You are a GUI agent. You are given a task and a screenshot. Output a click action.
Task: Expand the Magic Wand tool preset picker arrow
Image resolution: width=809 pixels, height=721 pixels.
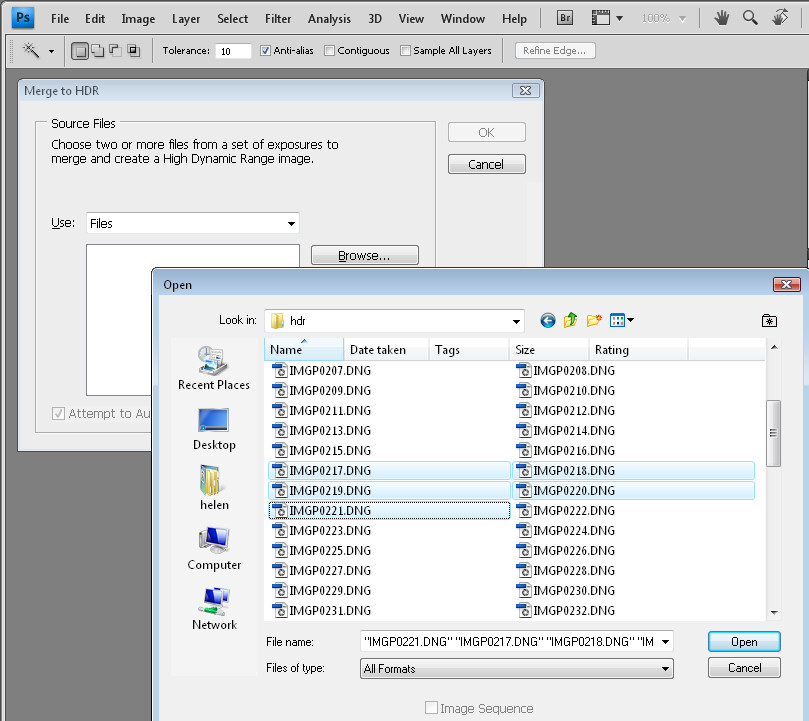click(x=51, y=51)
